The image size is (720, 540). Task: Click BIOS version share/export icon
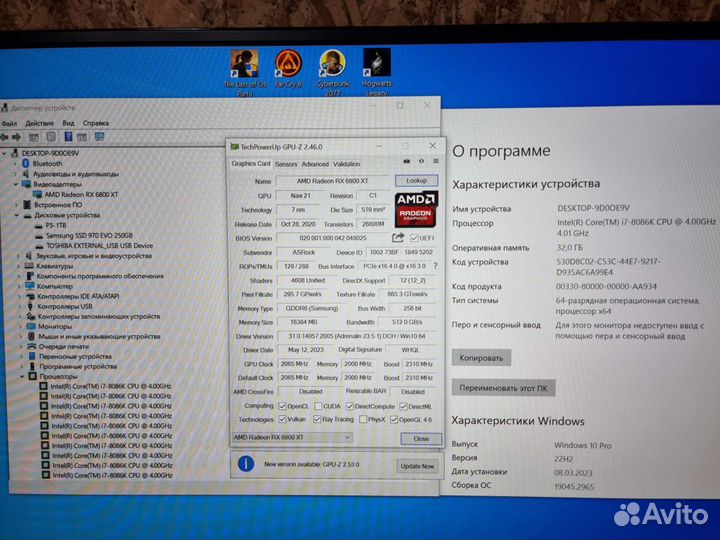pos(398,238)
